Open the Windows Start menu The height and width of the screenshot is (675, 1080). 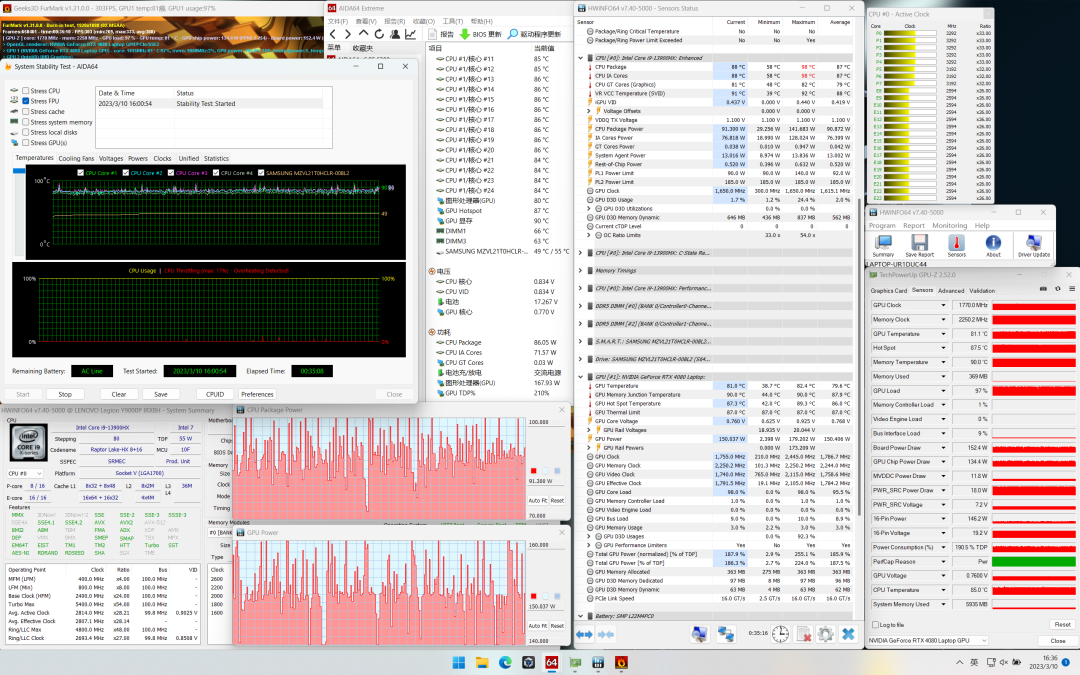(459, 663)
